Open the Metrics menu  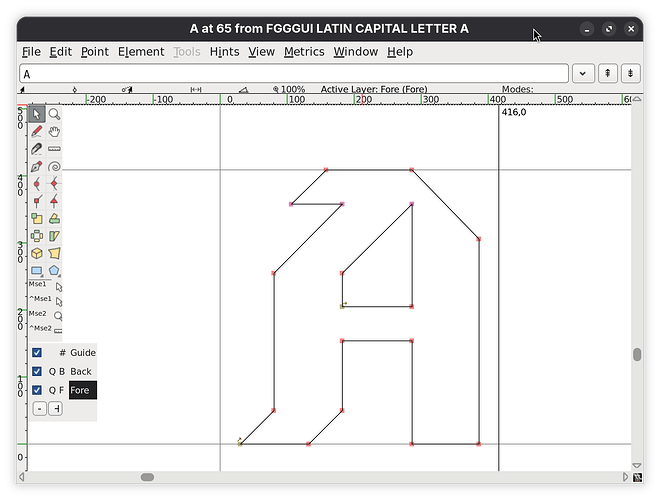tap(303, 52)
